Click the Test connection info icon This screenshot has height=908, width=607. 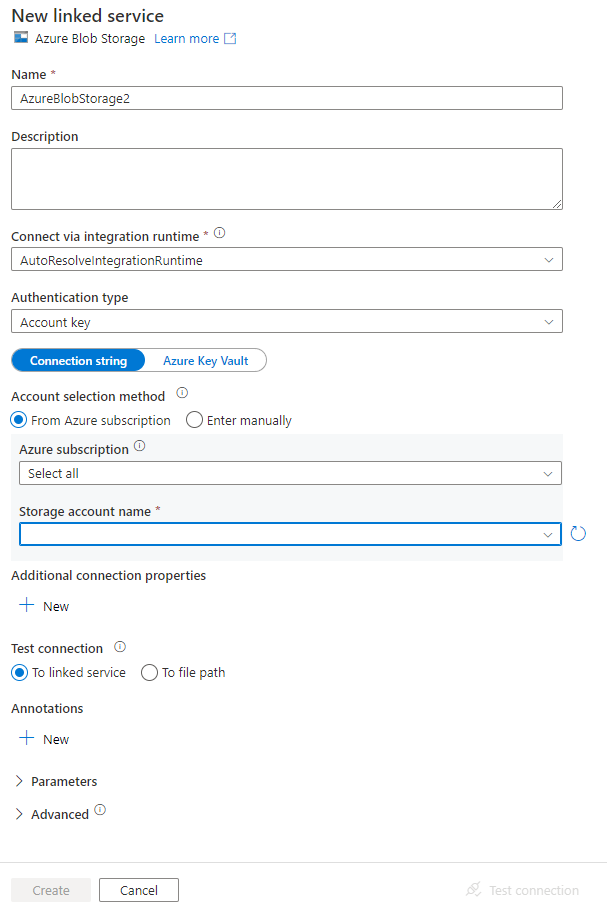pyautogui.click(x=119, y=646)
